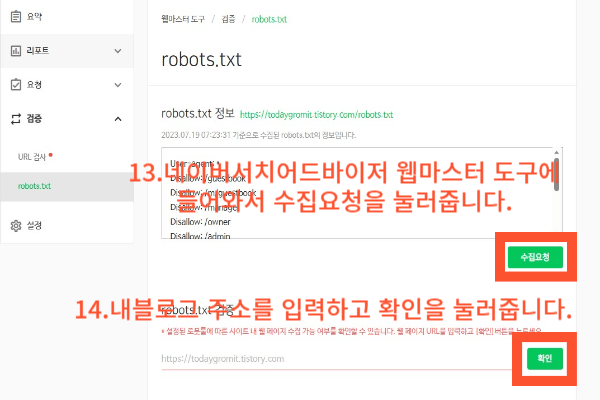The image size is (600, 400).
Task: Select the 검증 sidebar menu label
Action: click(34, 119)
